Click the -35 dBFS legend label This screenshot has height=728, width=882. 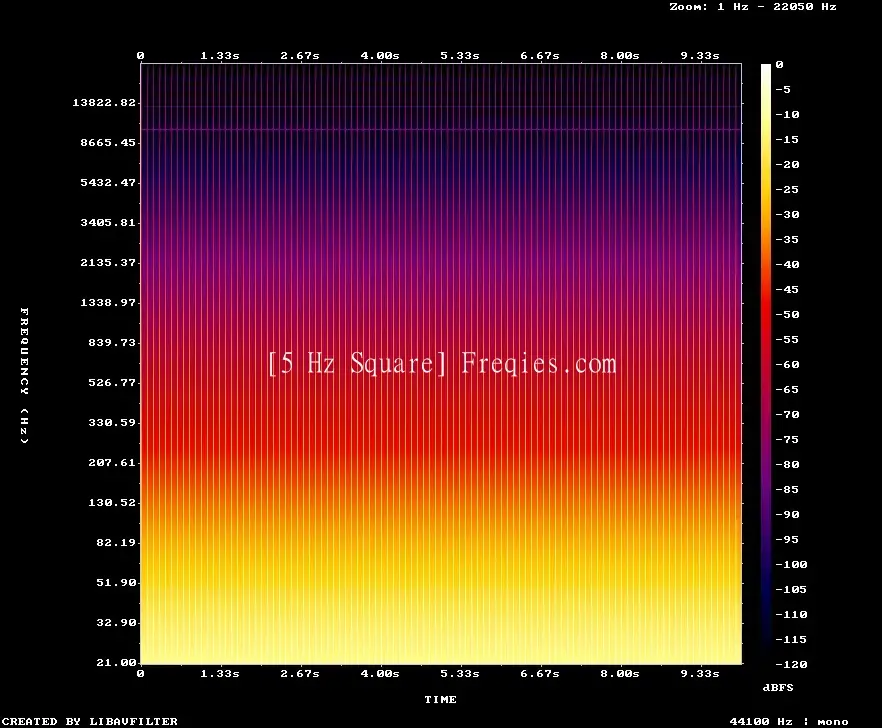(x=787, y=239)
